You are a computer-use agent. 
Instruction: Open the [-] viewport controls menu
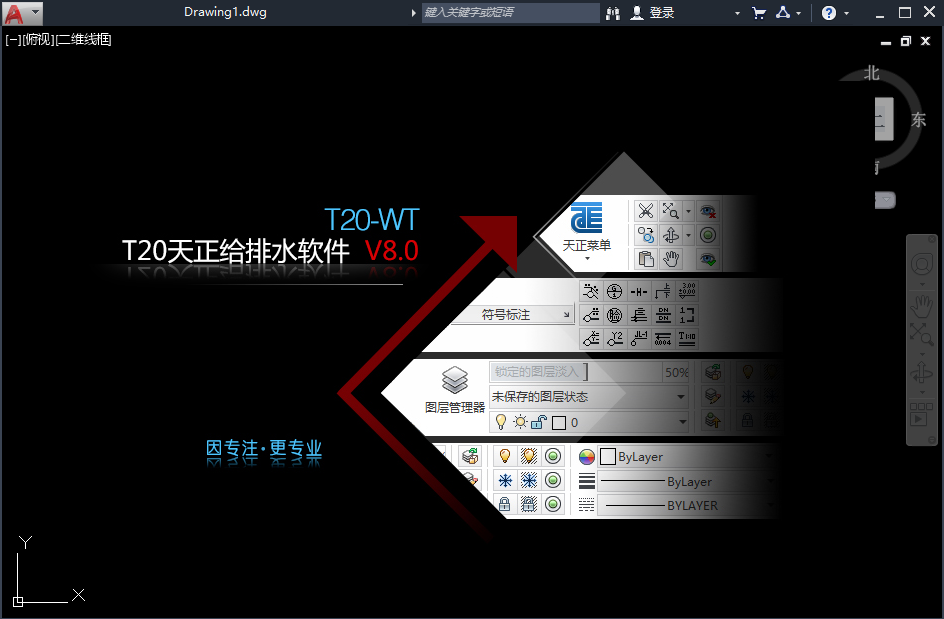[x=13, y=40]
